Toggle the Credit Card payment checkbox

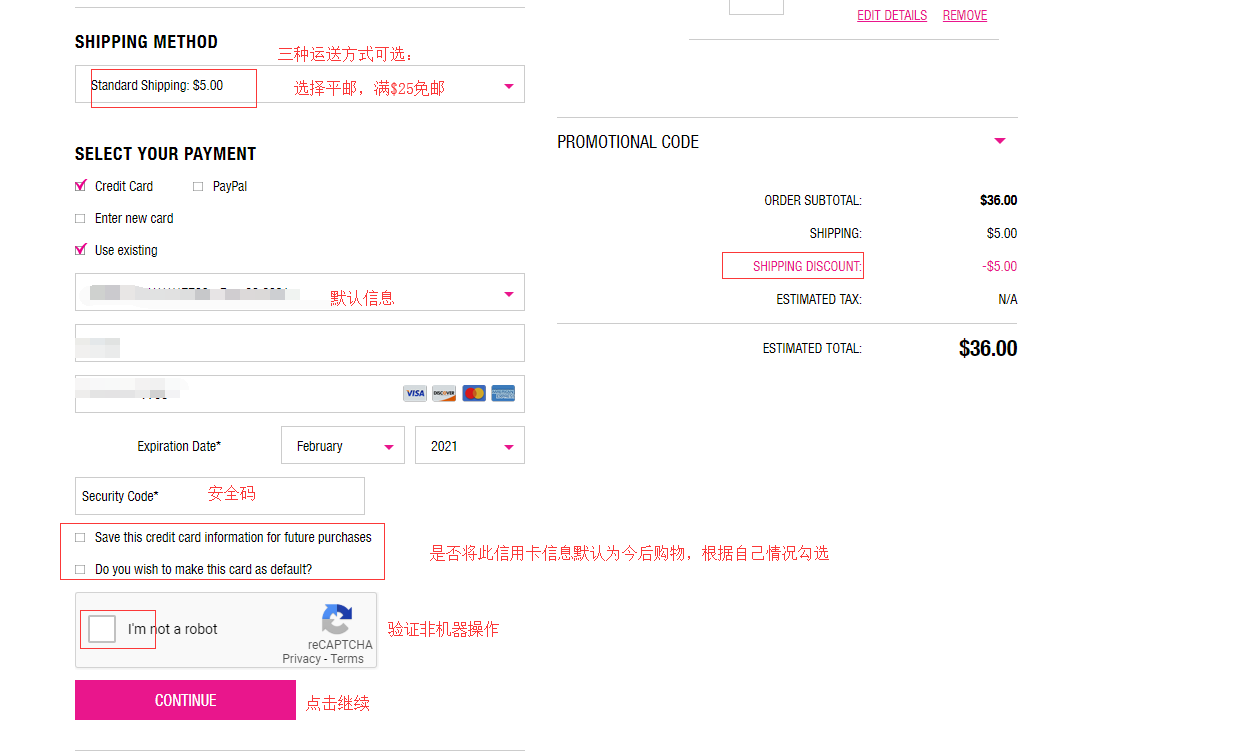(81, 187)
